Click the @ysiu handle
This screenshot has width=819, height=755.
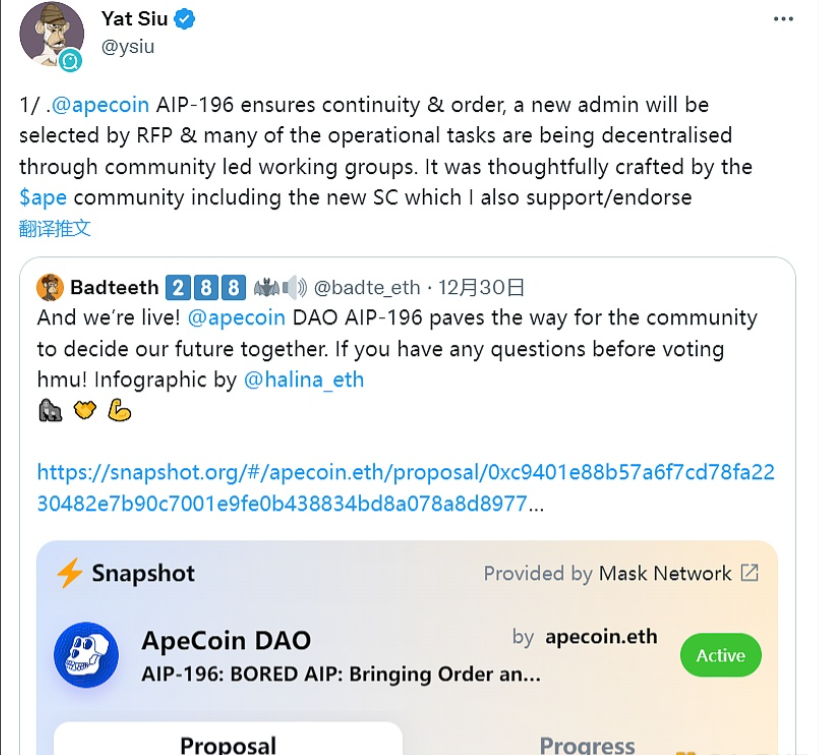tap(128, 46)
